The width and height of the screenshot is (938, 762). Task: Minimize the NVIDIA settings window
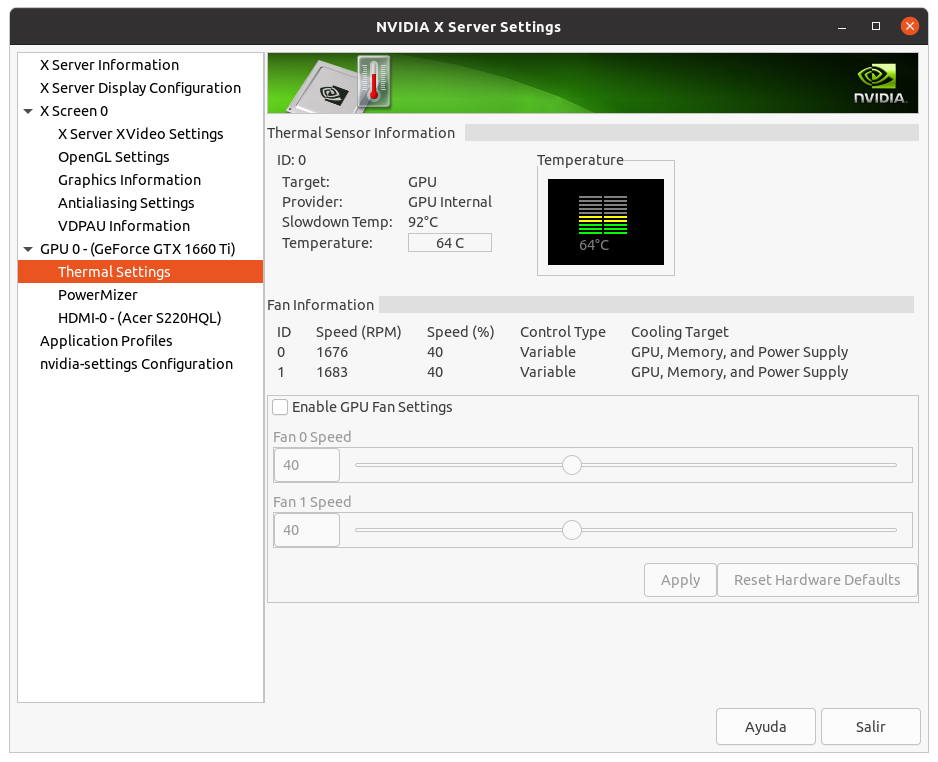(x=843, y=26)
